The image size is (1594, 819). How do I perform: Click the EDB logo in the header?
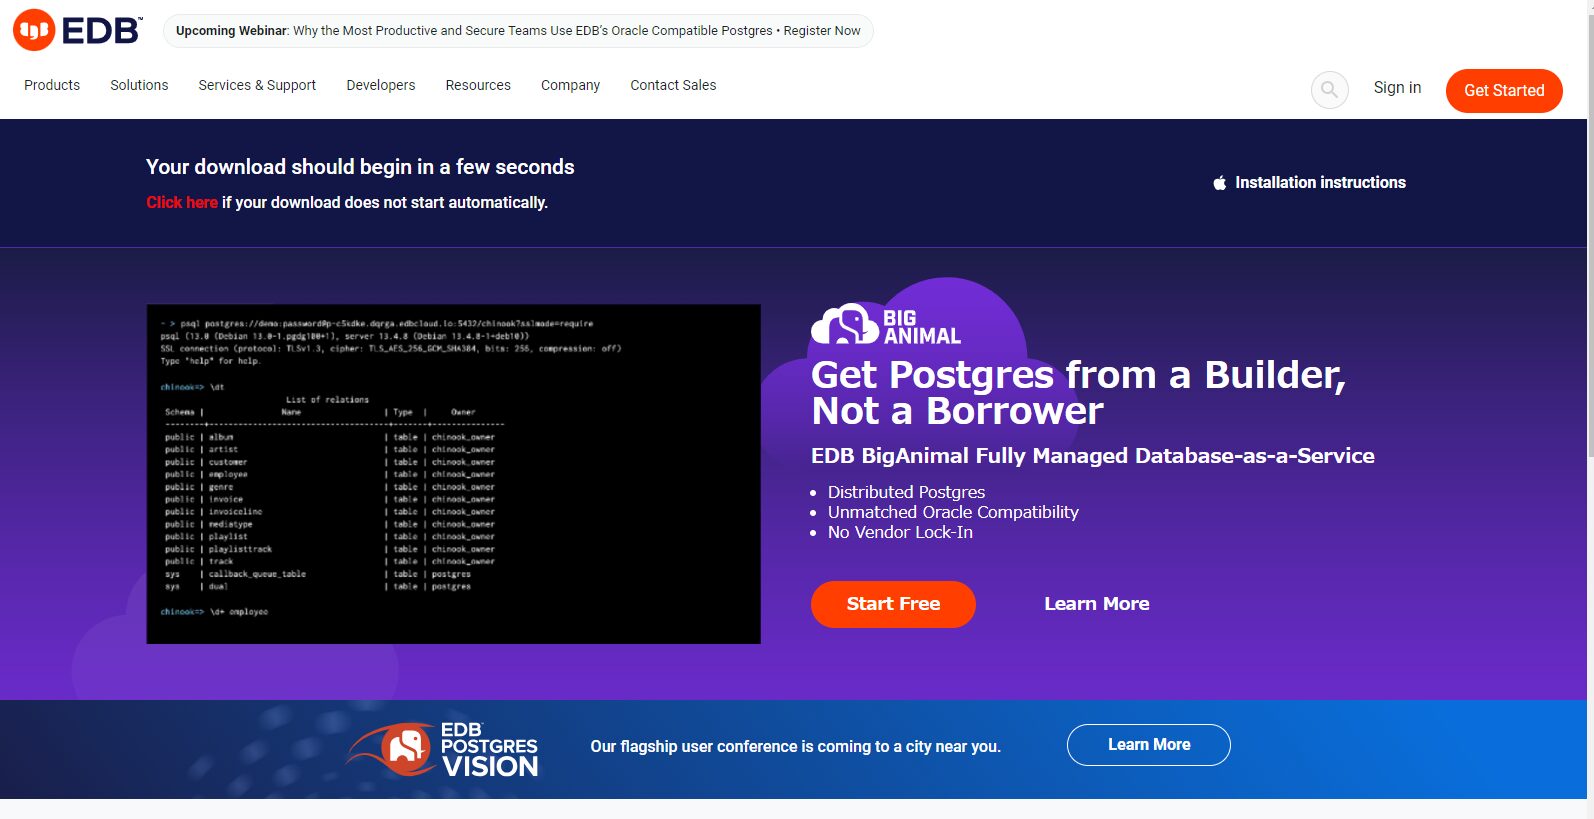pyautogui.click(x=77, y=30)
